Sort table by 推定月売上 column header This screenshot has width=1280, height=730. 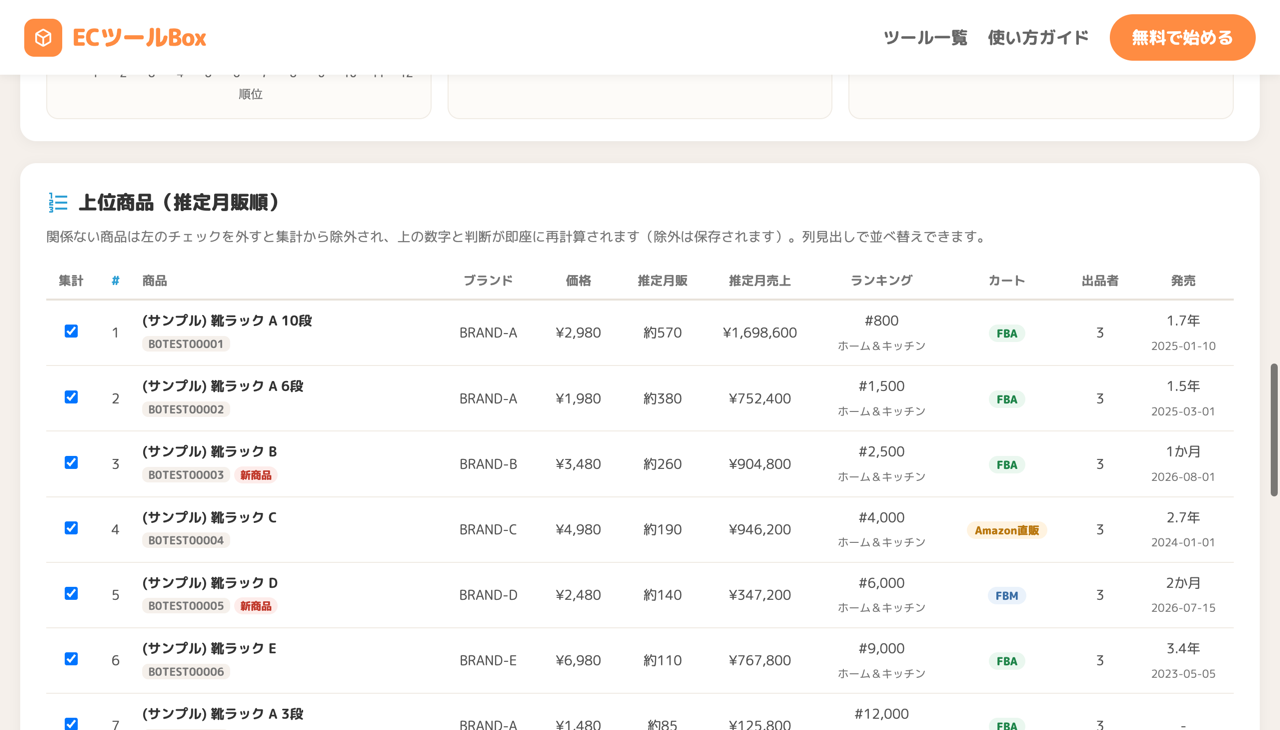(760, 281)
